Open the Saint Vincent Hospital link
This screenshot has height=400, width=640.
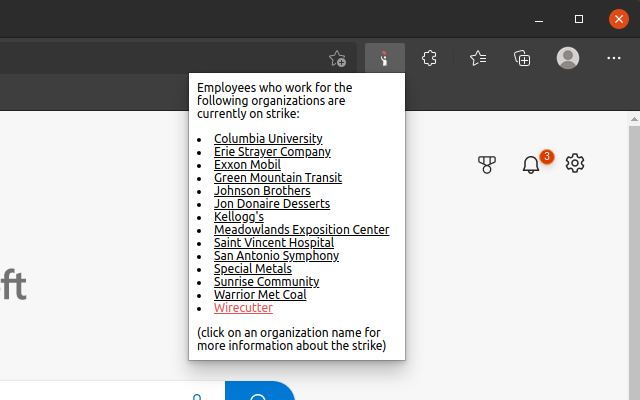pyautogui.click(x=274, y=243)
